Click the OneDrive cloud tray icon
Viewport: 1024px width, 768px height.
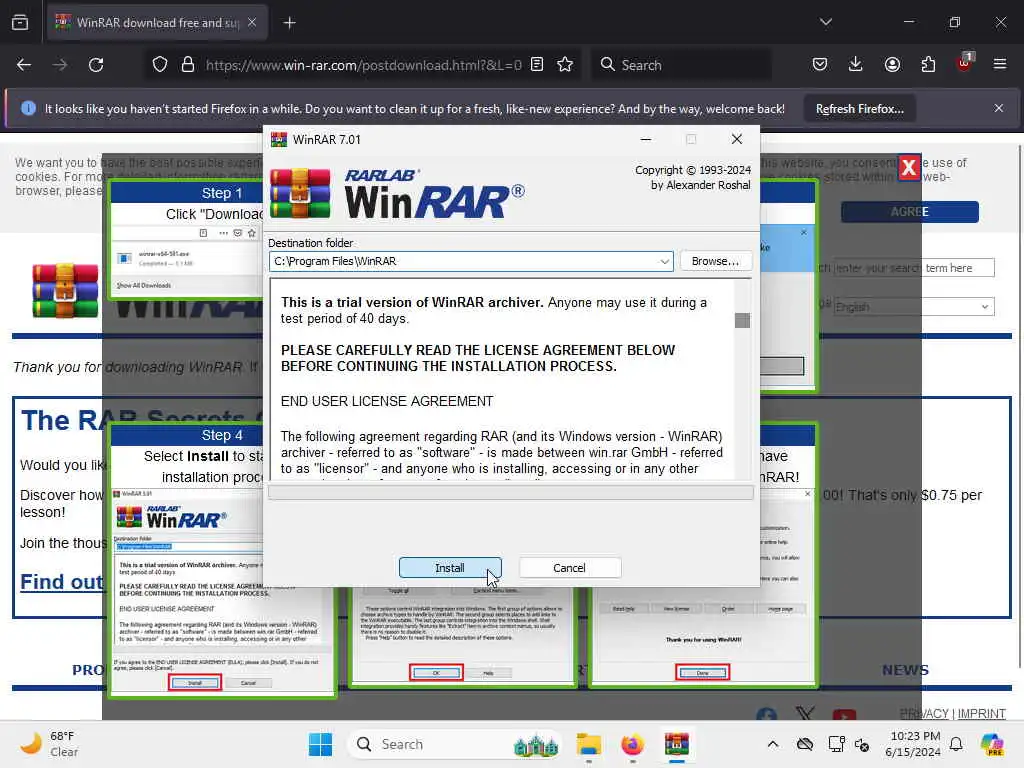click(x=805, y=744)
